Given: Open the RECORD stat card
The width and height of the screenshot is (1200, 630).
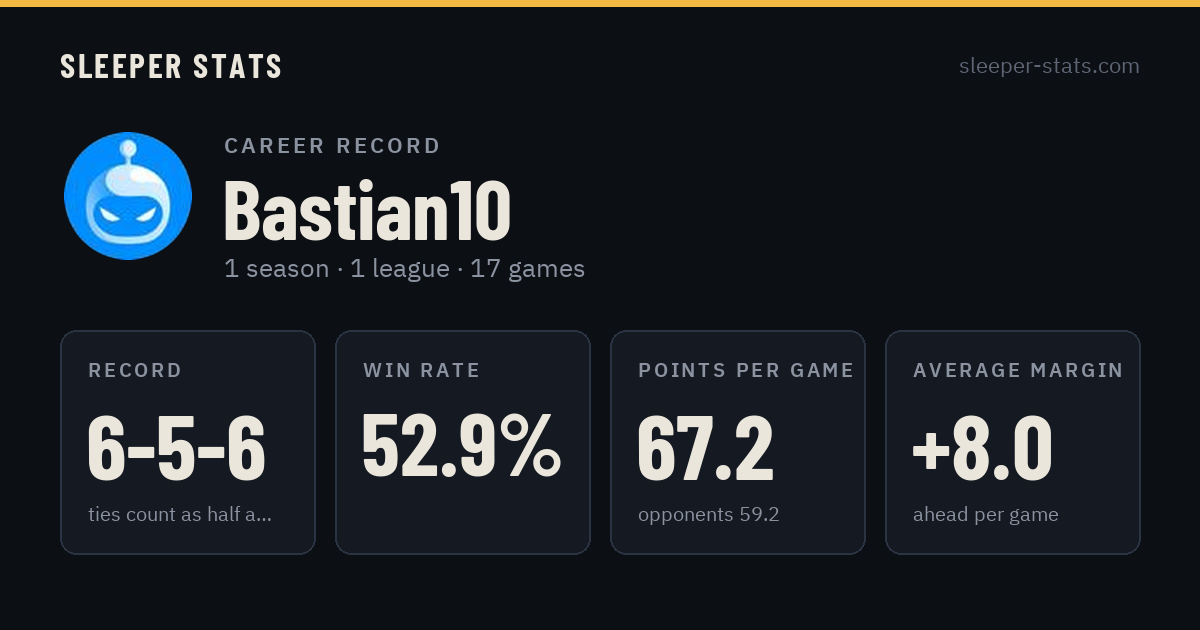Looking at the screenshot, I should click(188, 442).
